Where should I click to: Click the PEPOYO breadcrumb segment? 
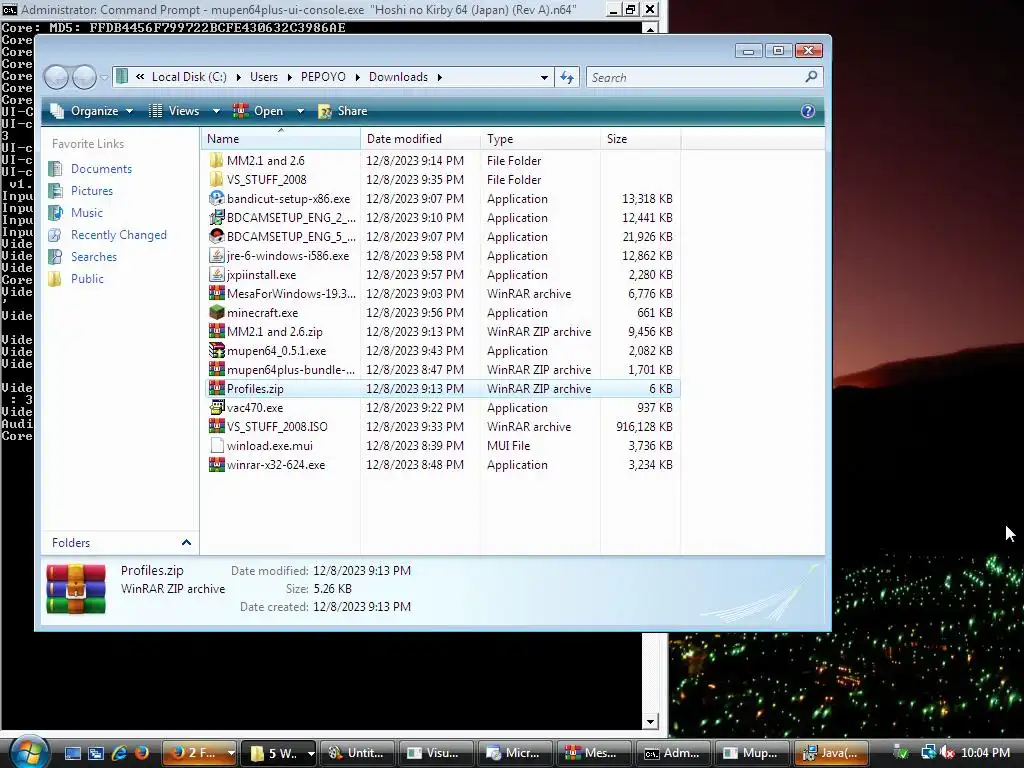(323, 77)
